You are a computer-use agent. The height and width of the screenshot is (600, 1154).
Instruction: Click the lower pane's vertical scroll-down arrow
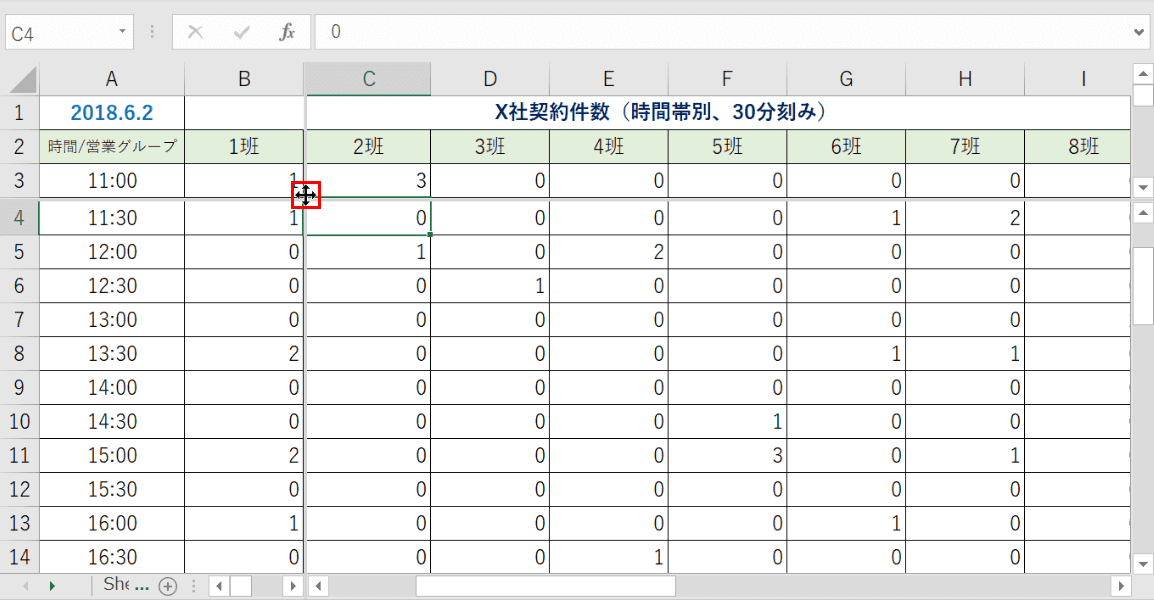click(x=1142, y=565)
